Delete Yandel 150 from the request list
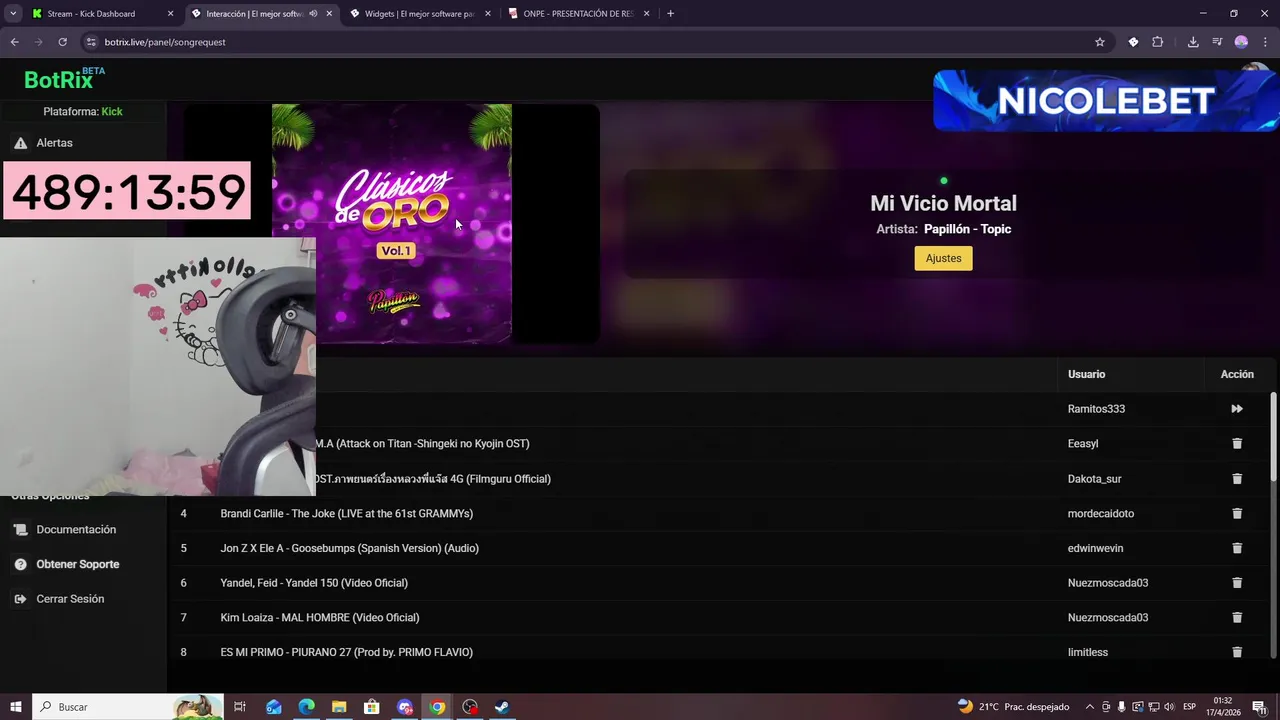This screenshot has height=720, width=1280. click(x=1237, y=583)
